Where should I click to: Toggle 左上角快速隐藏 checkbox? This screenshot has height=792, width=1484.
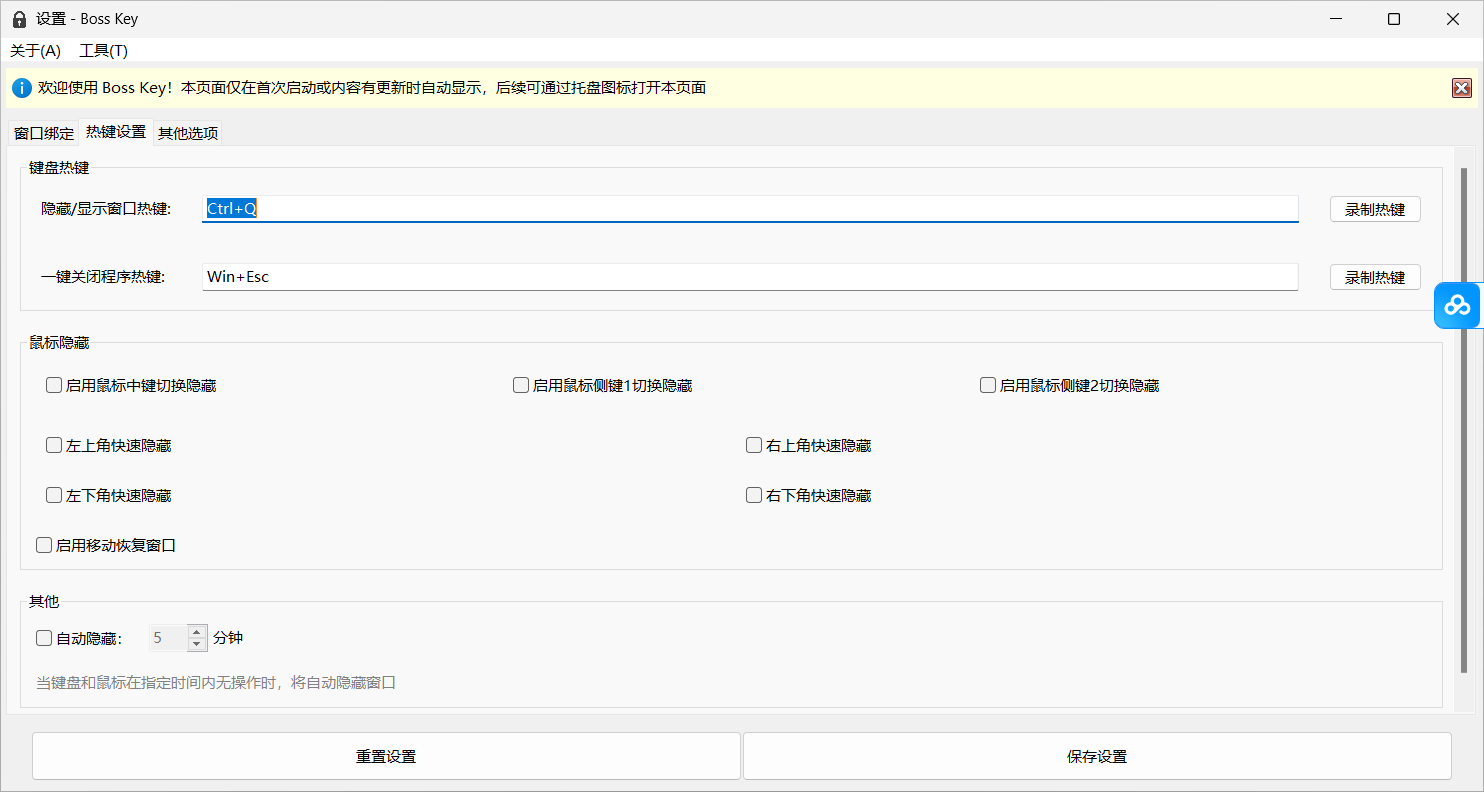click(x=54, y=445)
